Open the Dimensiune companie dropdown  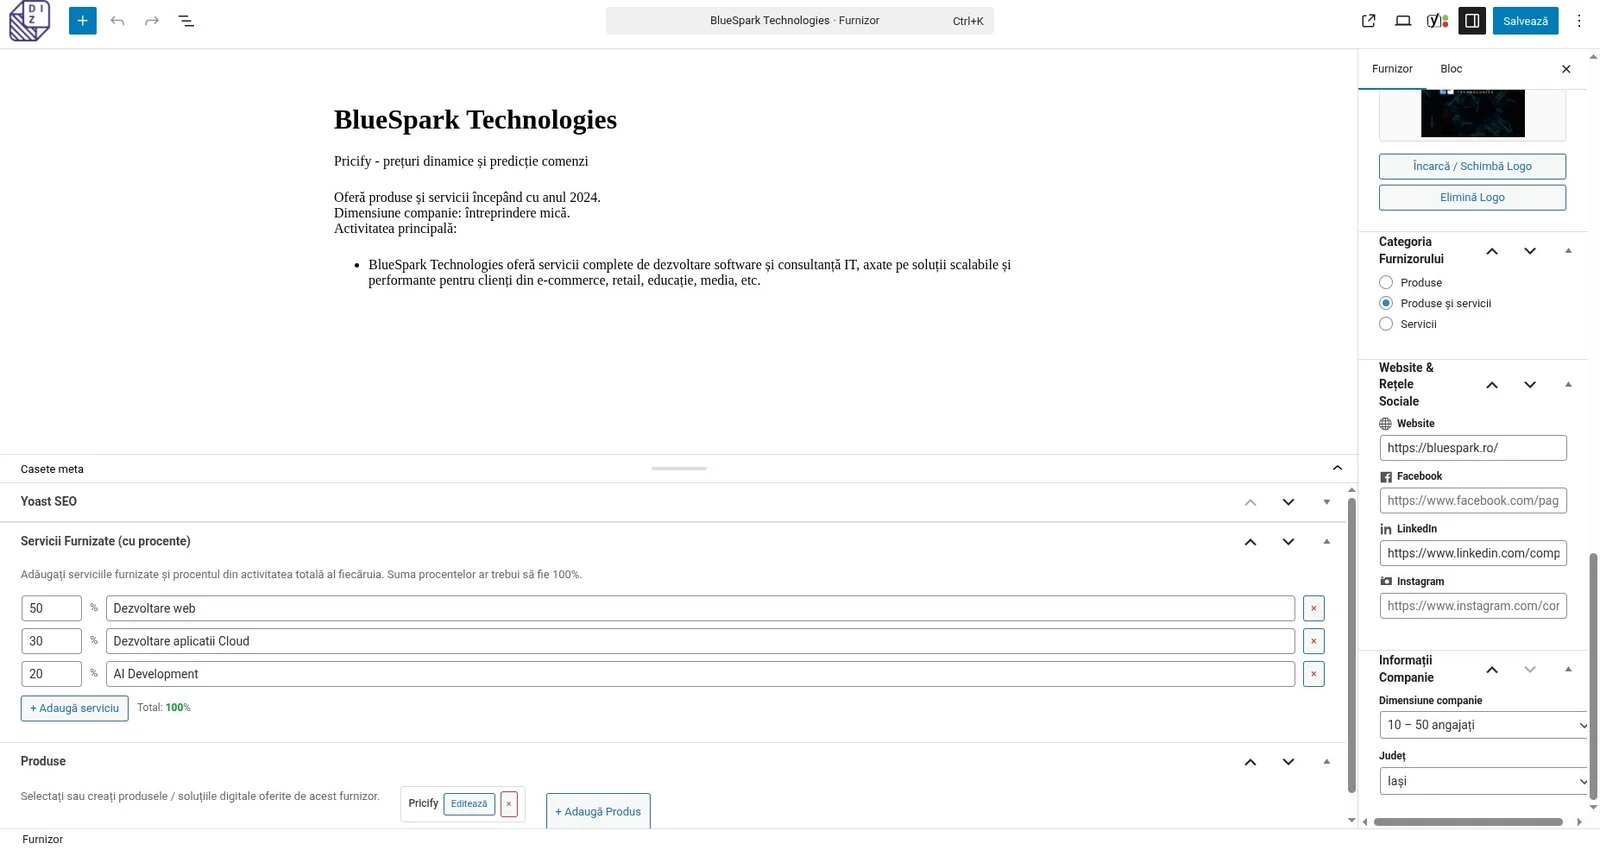click(x=1484, y=725)
